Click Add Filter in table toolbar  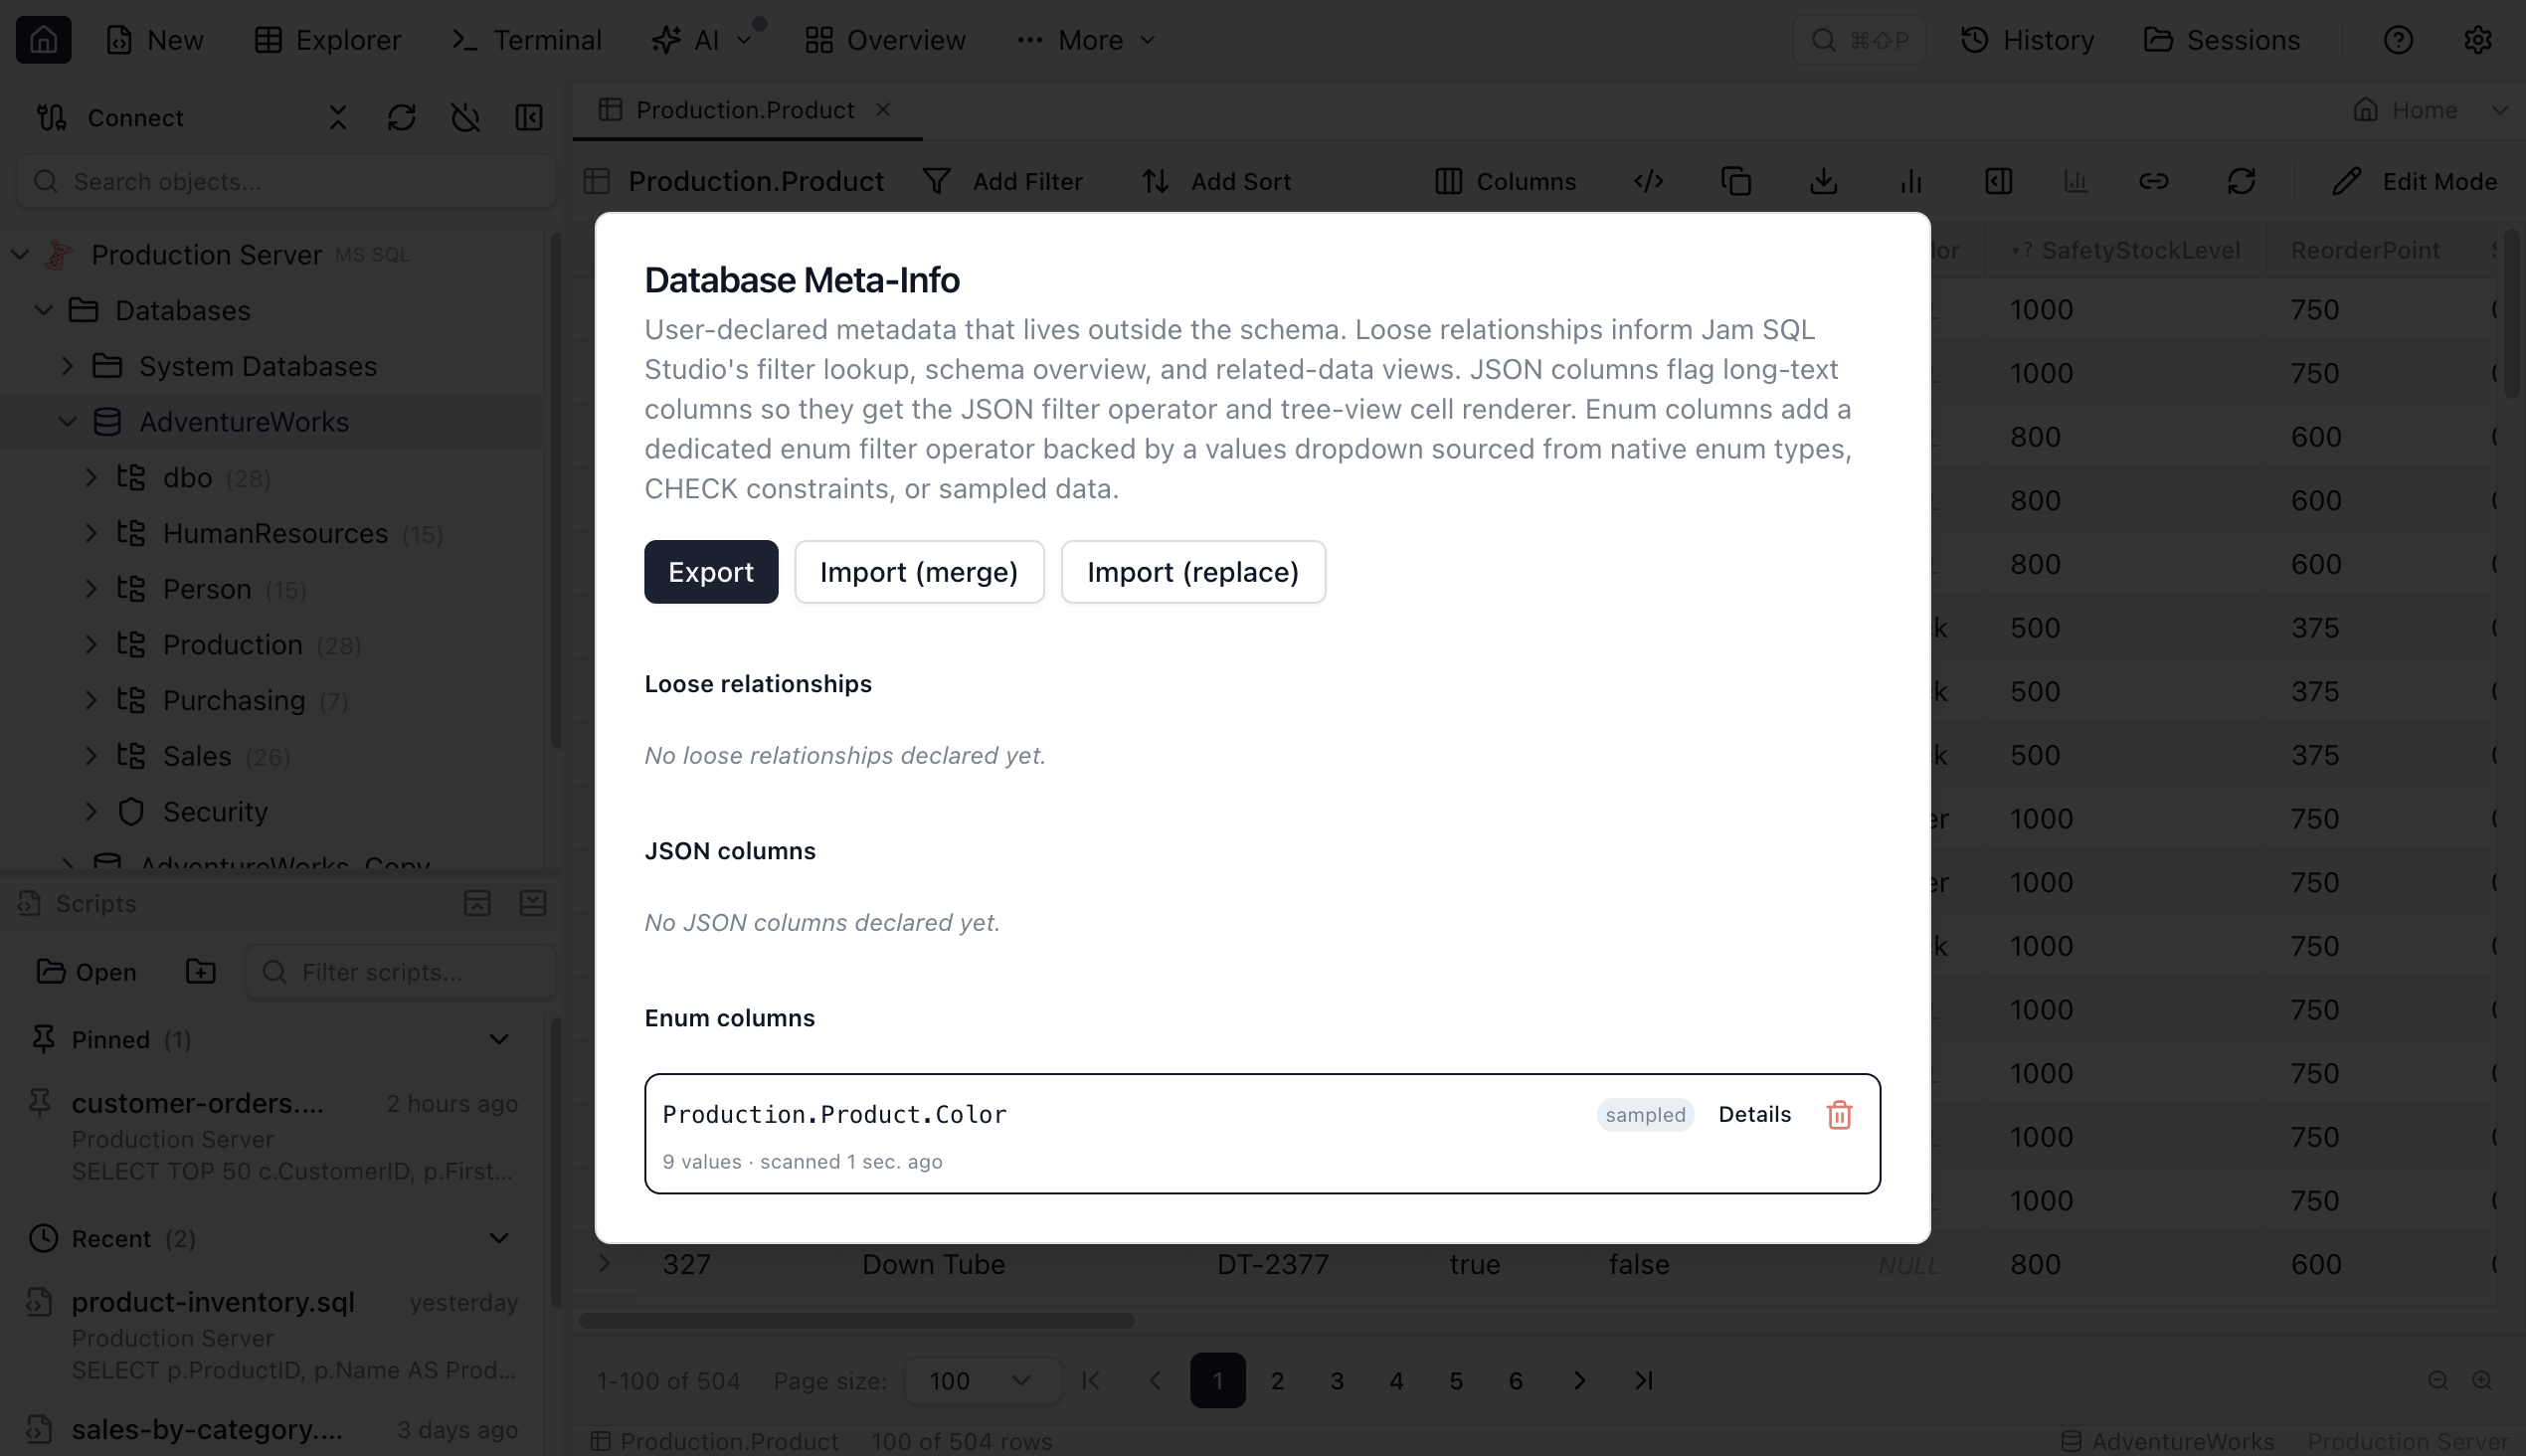[1003, 181]
